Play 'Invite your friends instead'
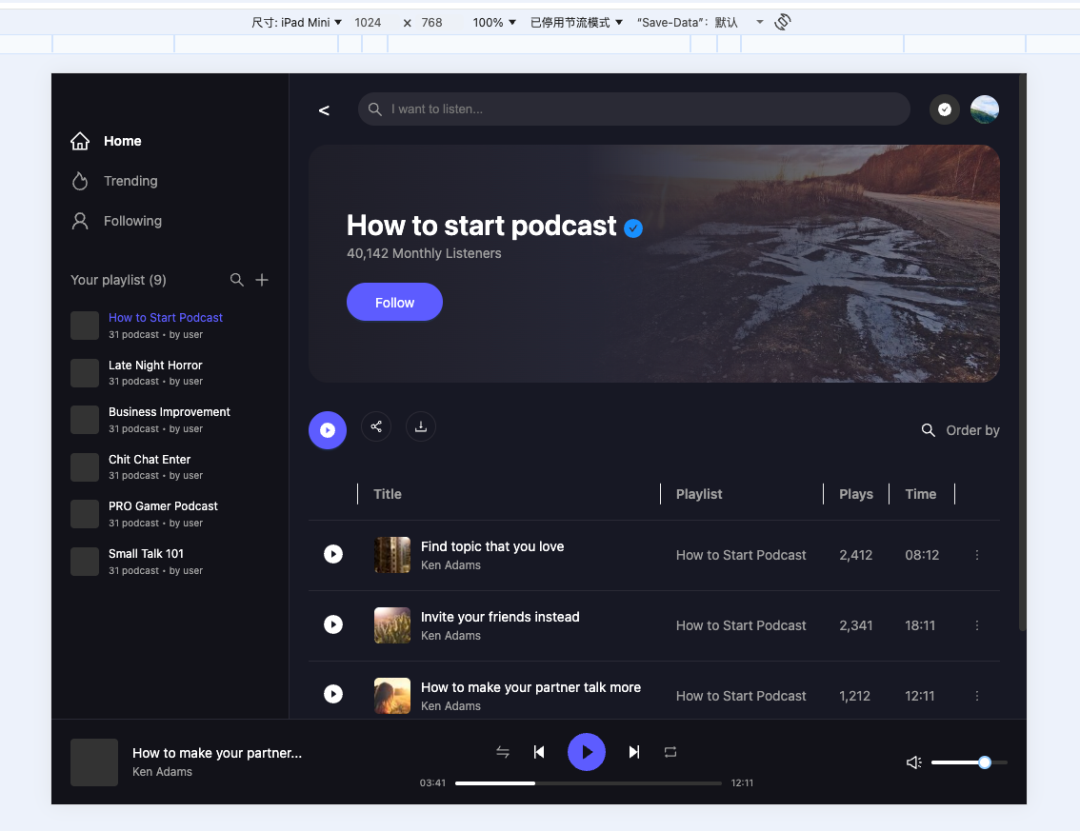 [333, 624]
